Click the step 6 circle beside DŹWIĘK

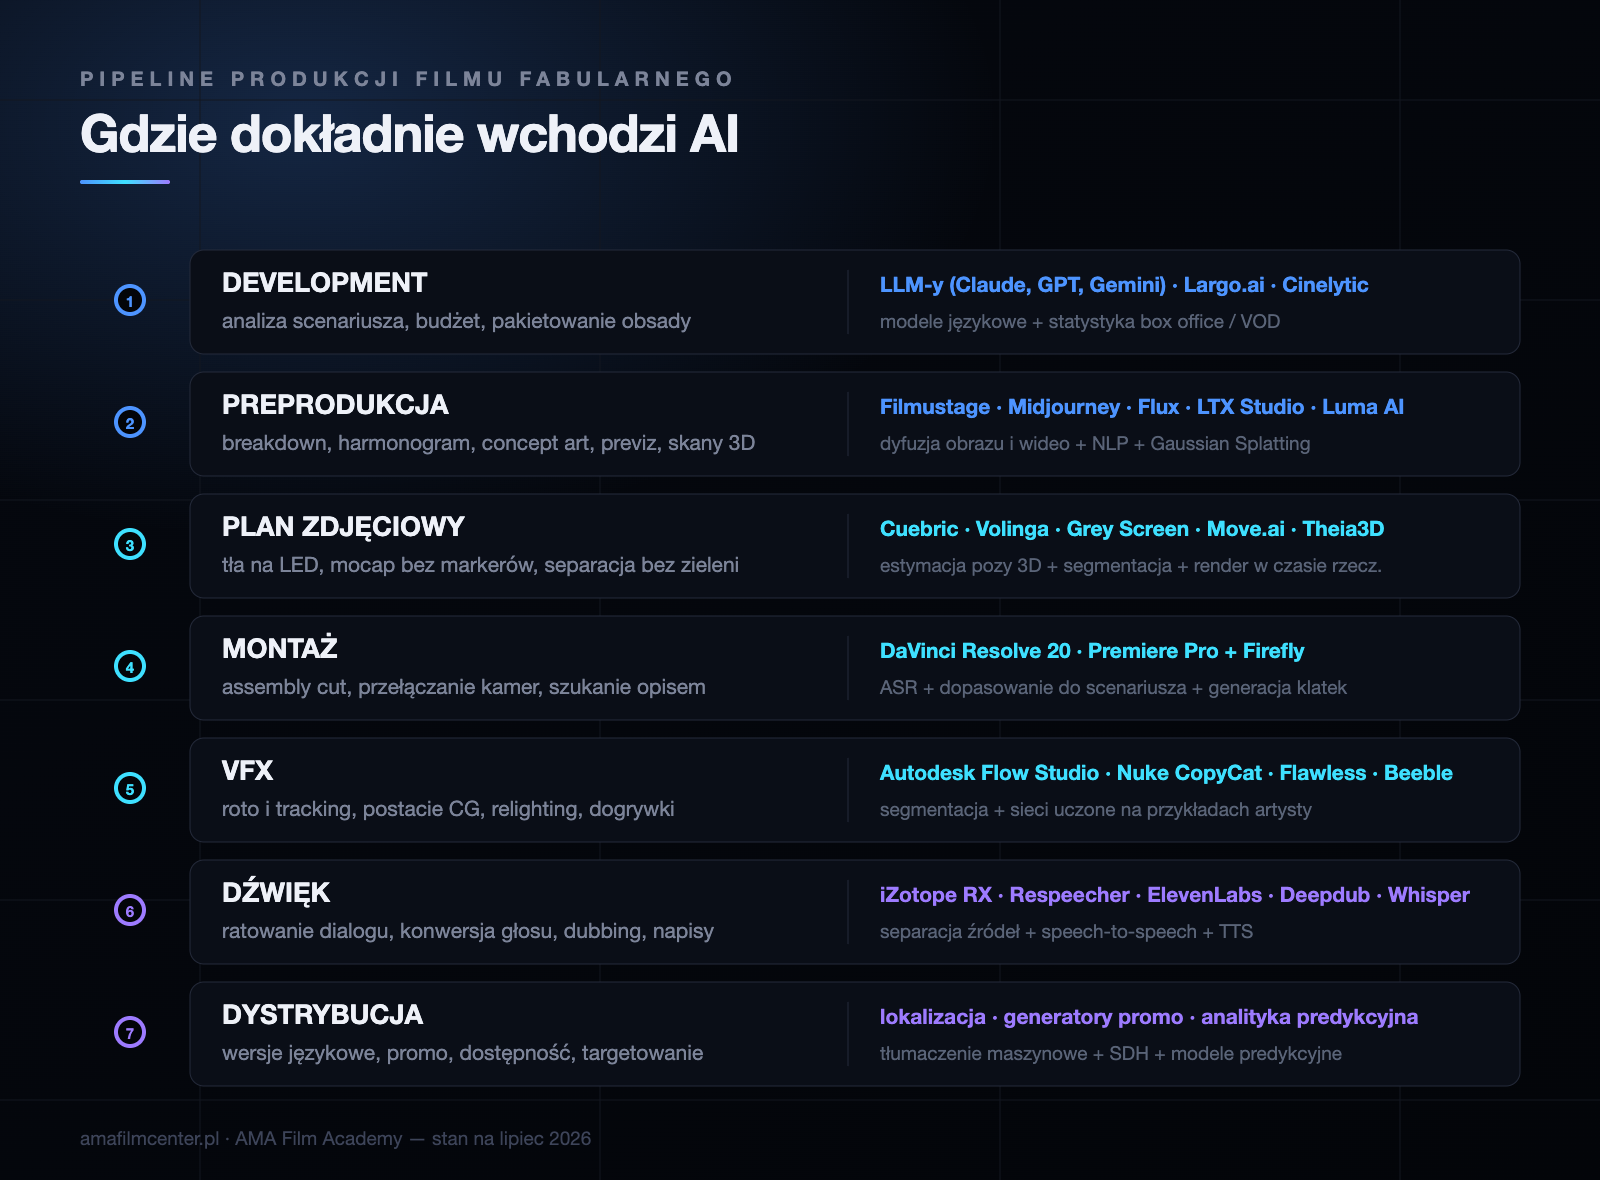[x=130, y=910]
